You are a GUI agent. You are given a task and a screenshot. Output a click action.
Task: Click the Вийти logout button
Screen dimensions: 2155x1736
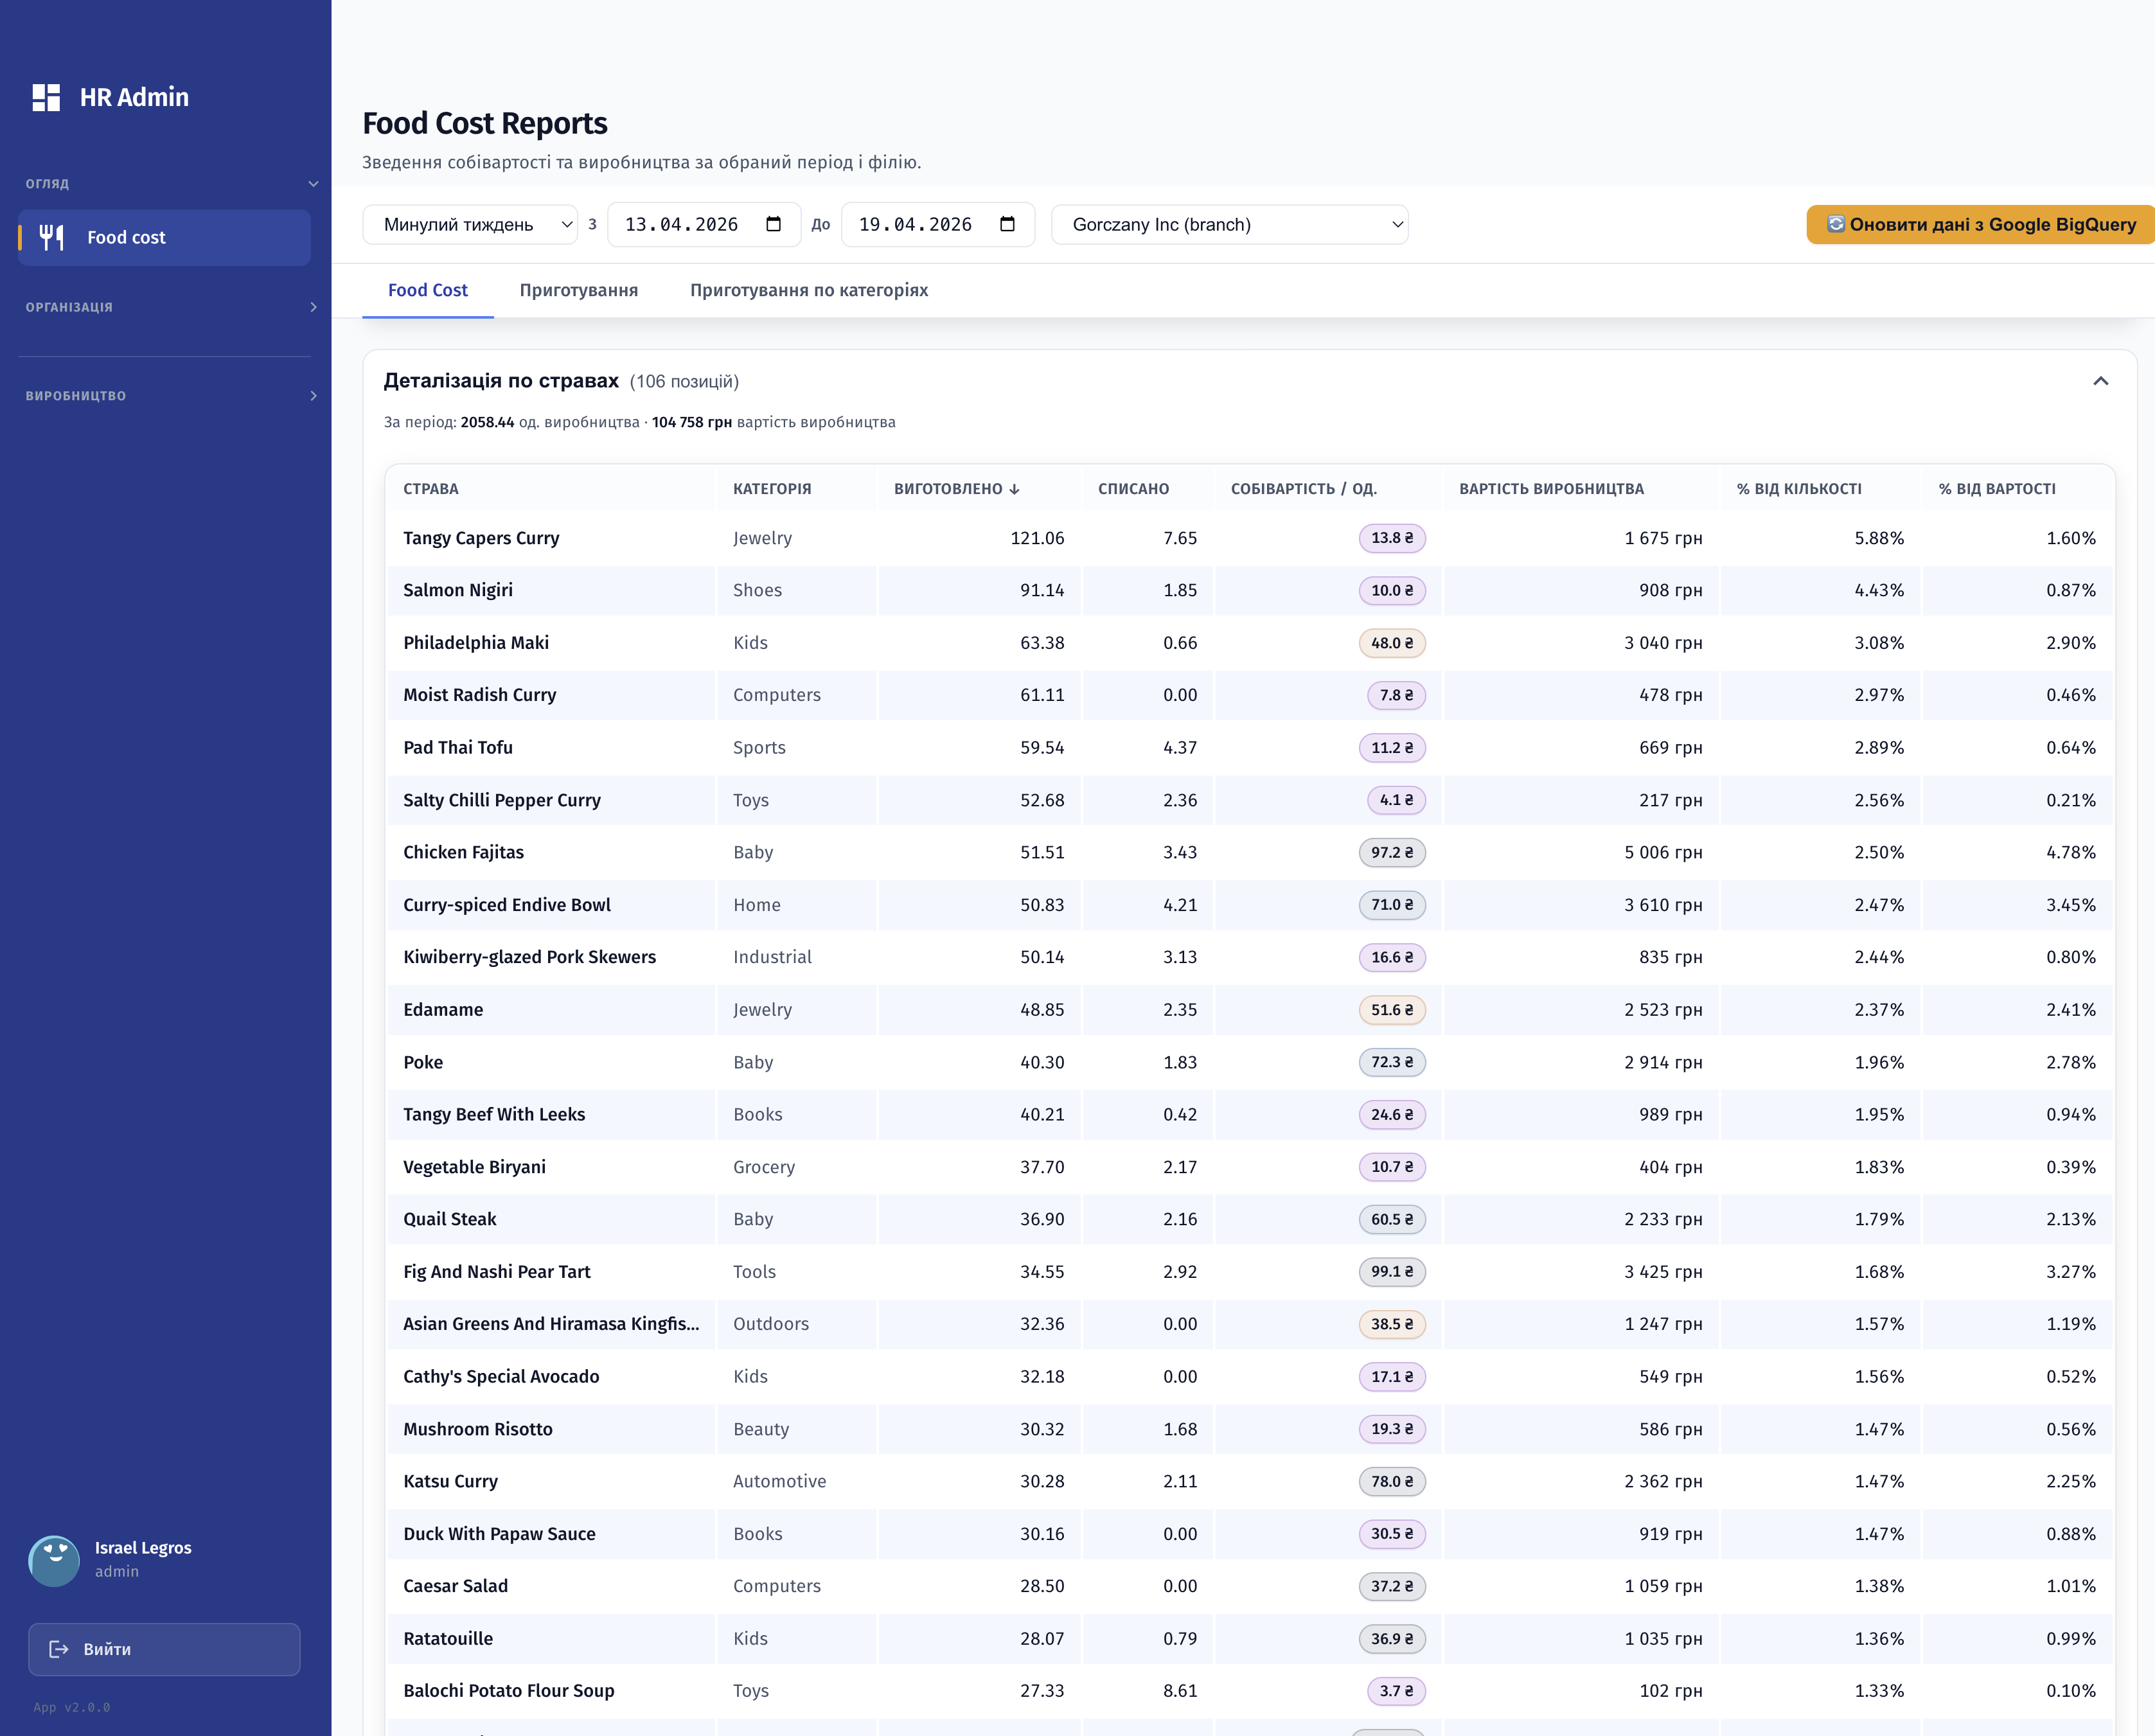point(164,1649)
